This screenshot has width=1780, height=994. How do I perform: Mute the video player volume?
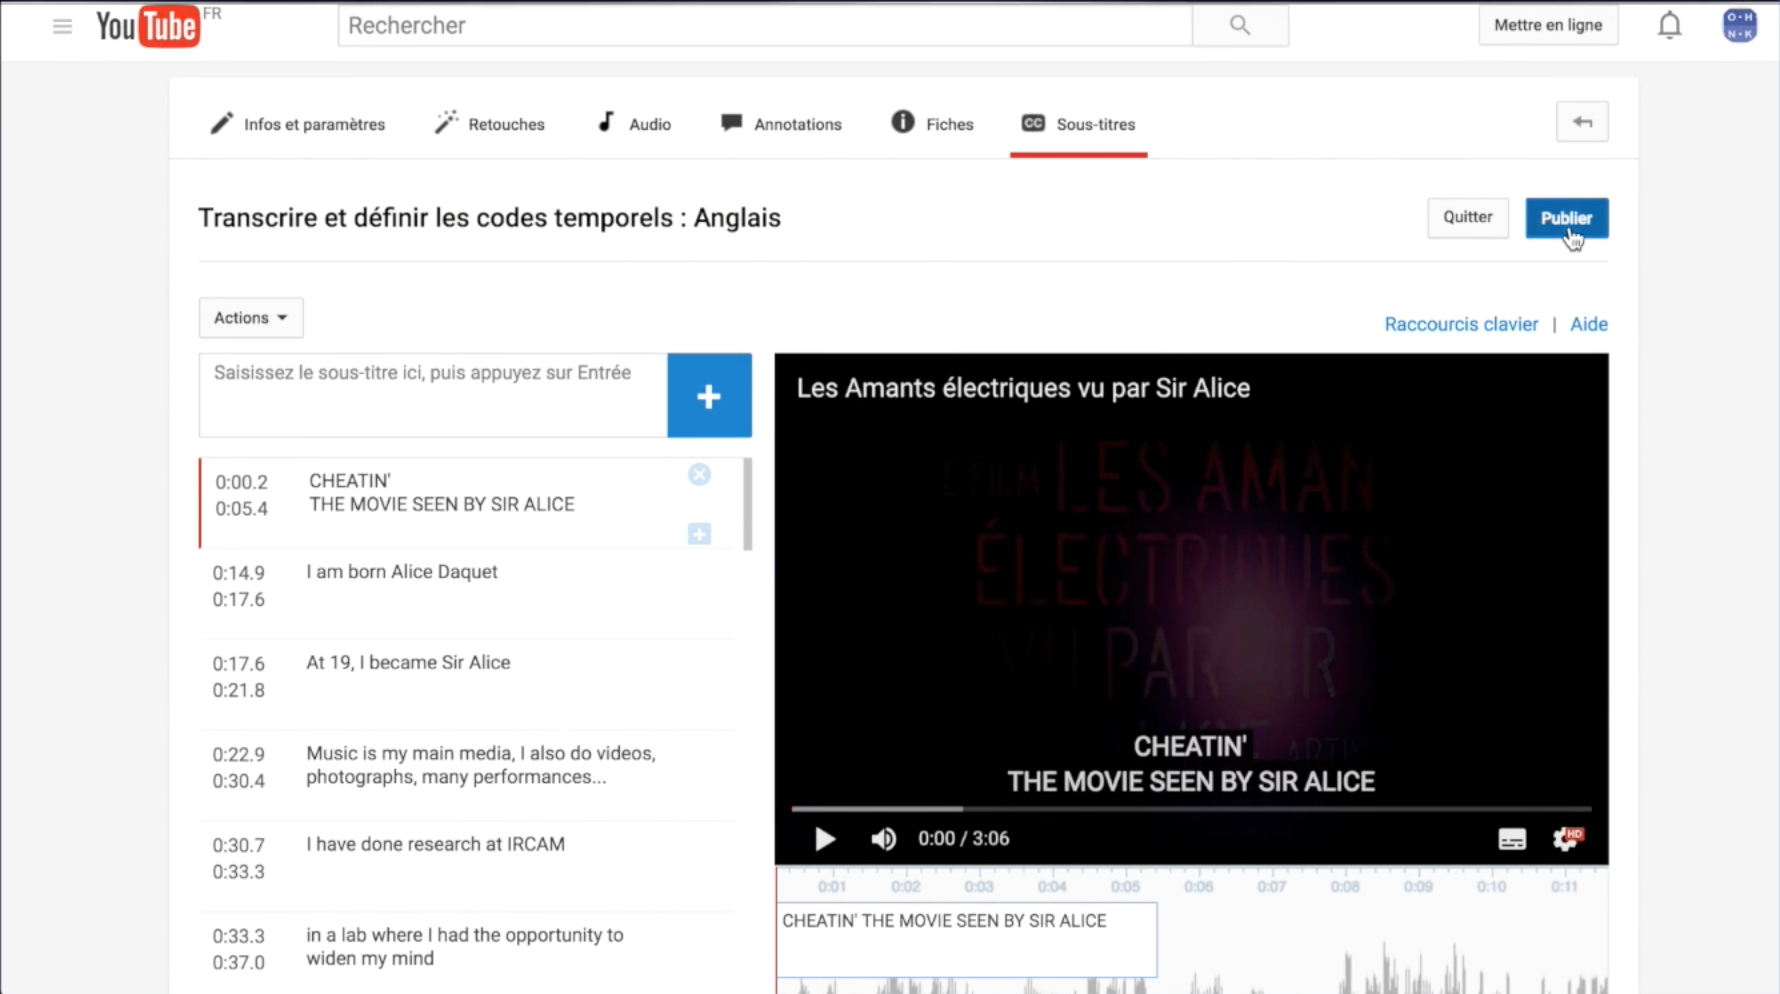pyautogui.click(x=883, y=839)
